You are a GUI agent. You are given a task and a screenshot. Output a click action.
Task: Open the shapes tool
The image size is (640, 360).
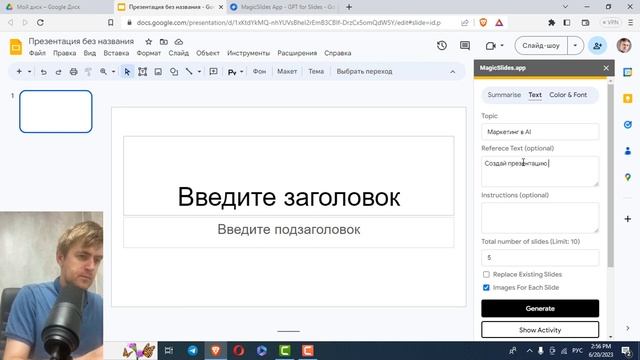point(174,72)
